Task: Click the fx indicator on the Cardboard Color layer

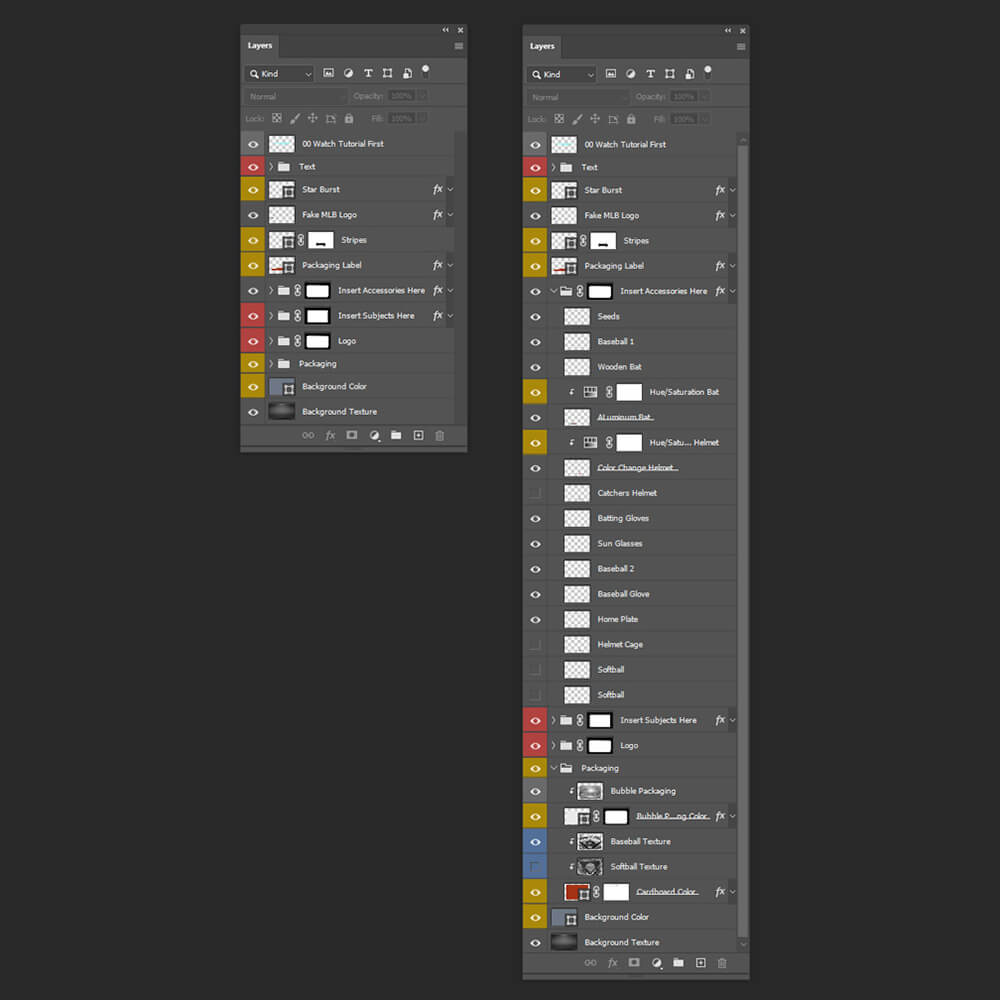Action: (720, 892)
